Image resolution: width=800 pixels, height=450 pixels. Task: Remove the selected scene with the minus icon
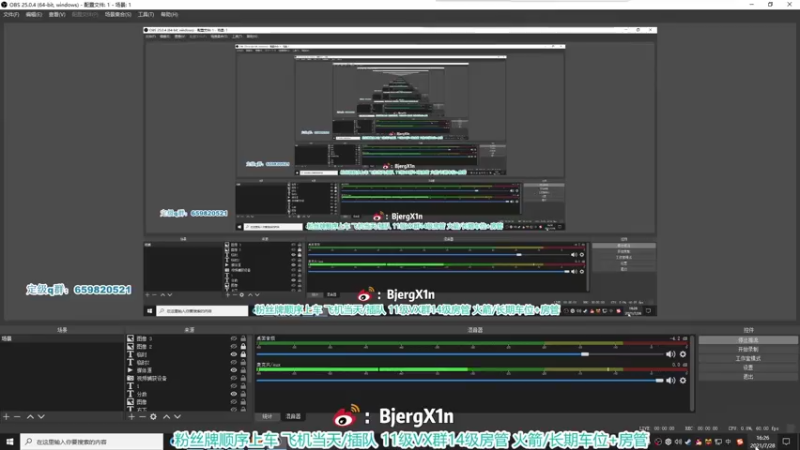[17, 417]
